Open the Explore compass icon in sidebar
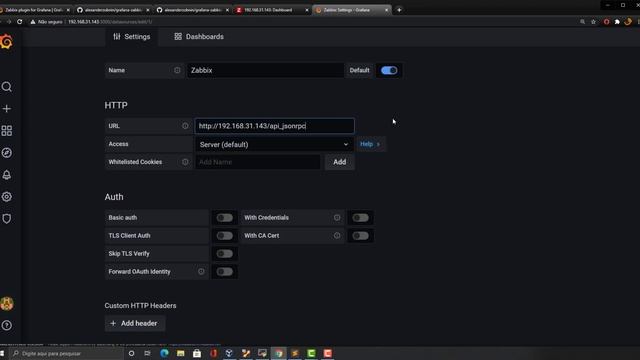640x360 pixels. click(x=7, y=153)
